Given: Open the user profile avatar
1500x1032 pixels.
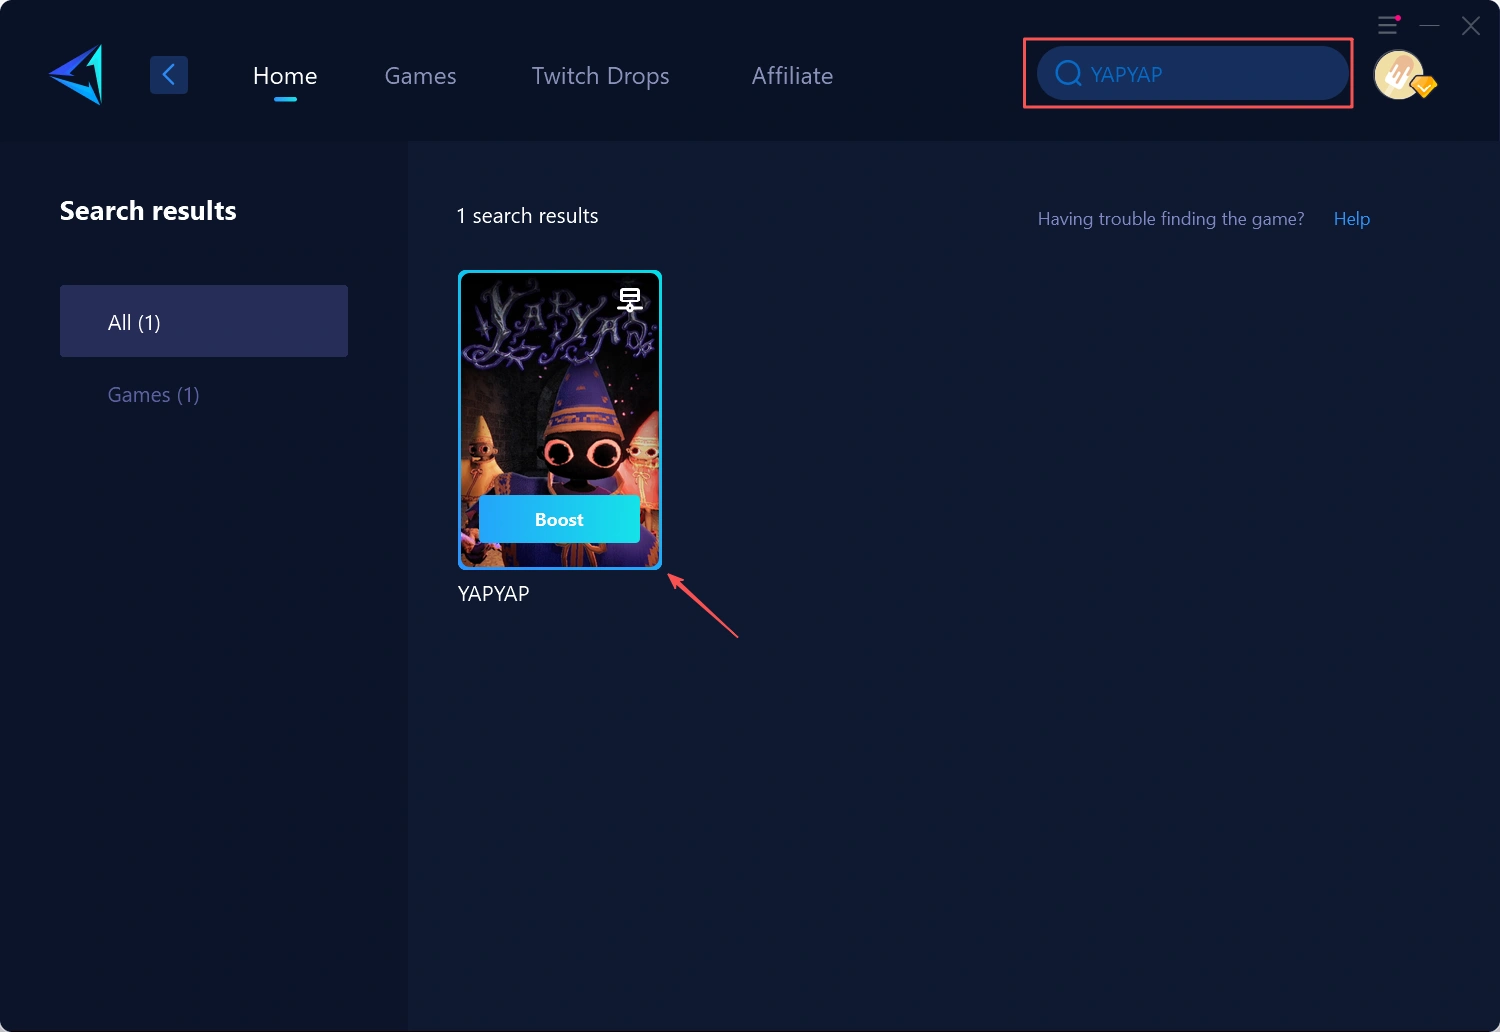Looking at the screenshot, I should click(x=1397, y=74).
